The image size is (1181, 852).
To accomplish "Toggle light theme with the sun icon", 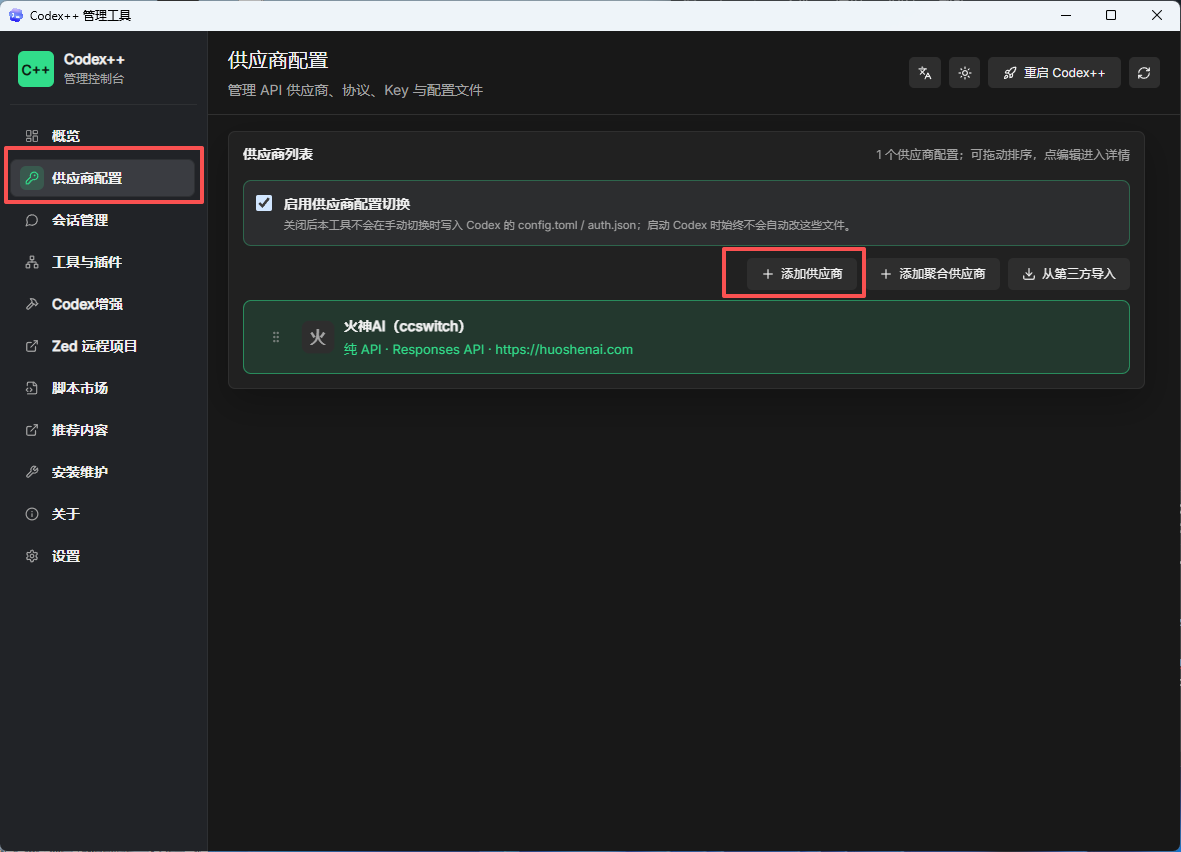I will tap(964, 73).
